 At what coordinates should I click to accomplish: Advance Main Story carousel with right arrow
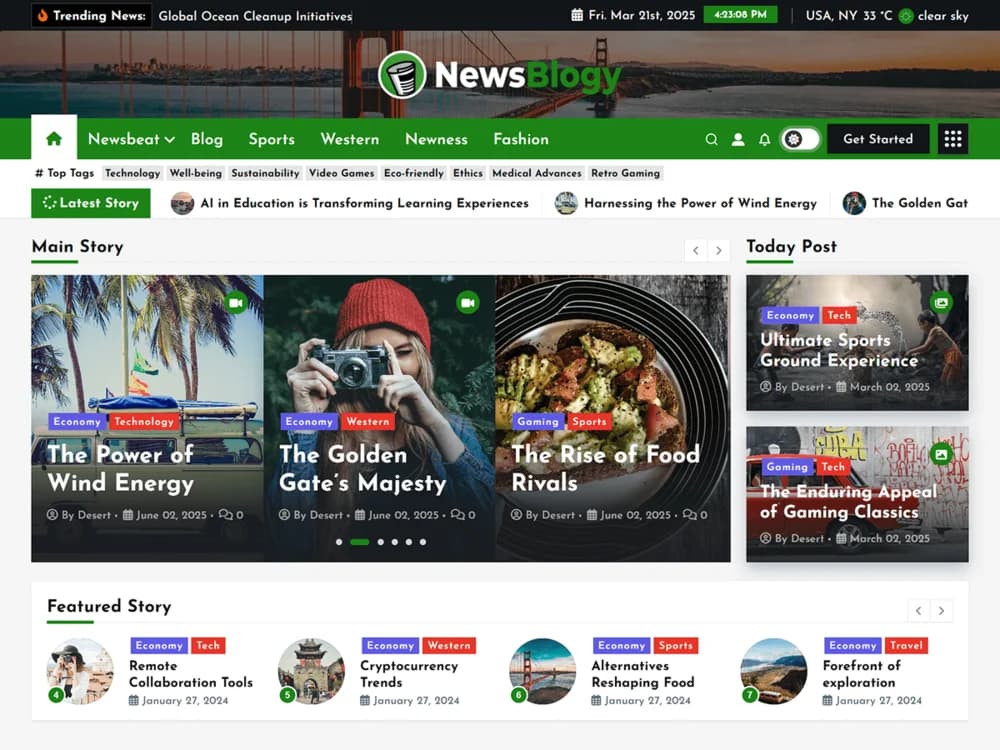[x=719, y=250]
